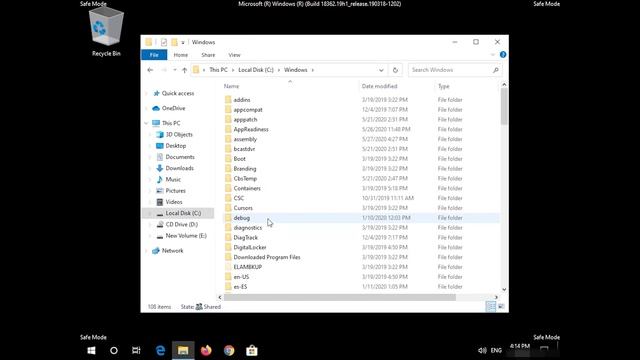
Task: Select Network in navigation pane
Action: [x=173, y=251]
